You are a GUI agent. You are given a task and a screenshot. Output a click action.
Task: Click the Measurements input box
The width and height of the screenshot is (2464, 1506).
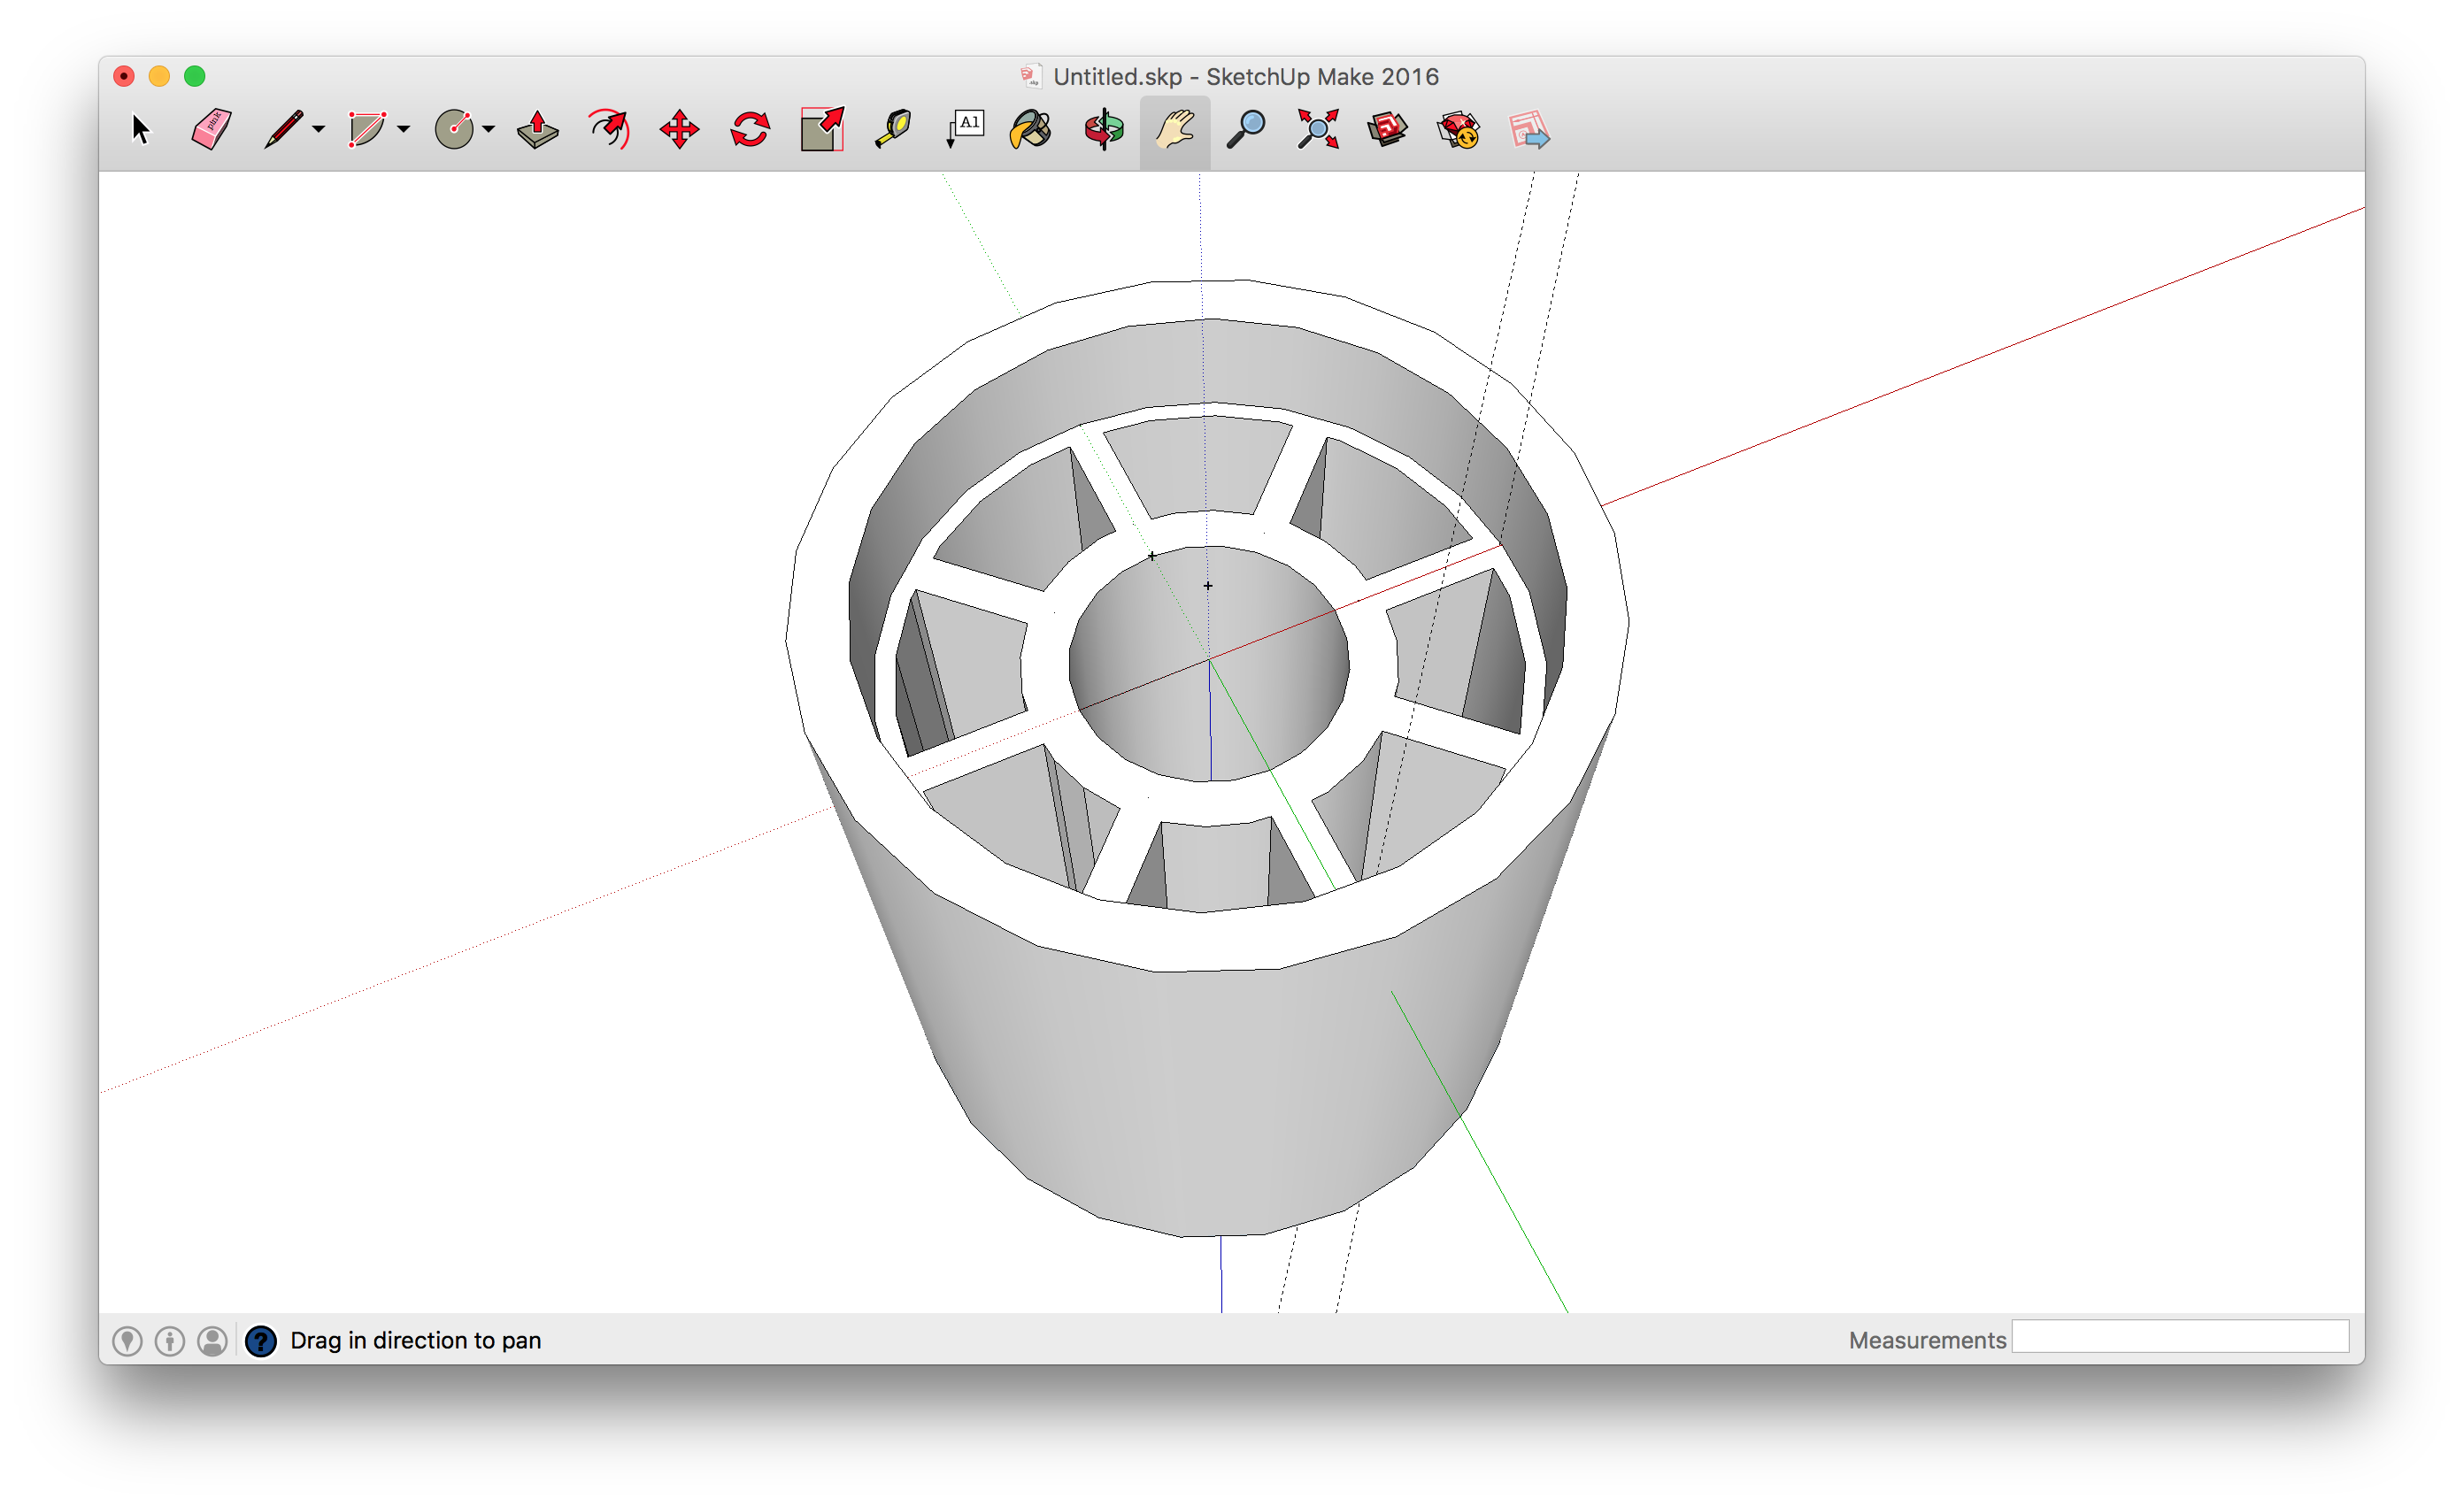2179,1337
